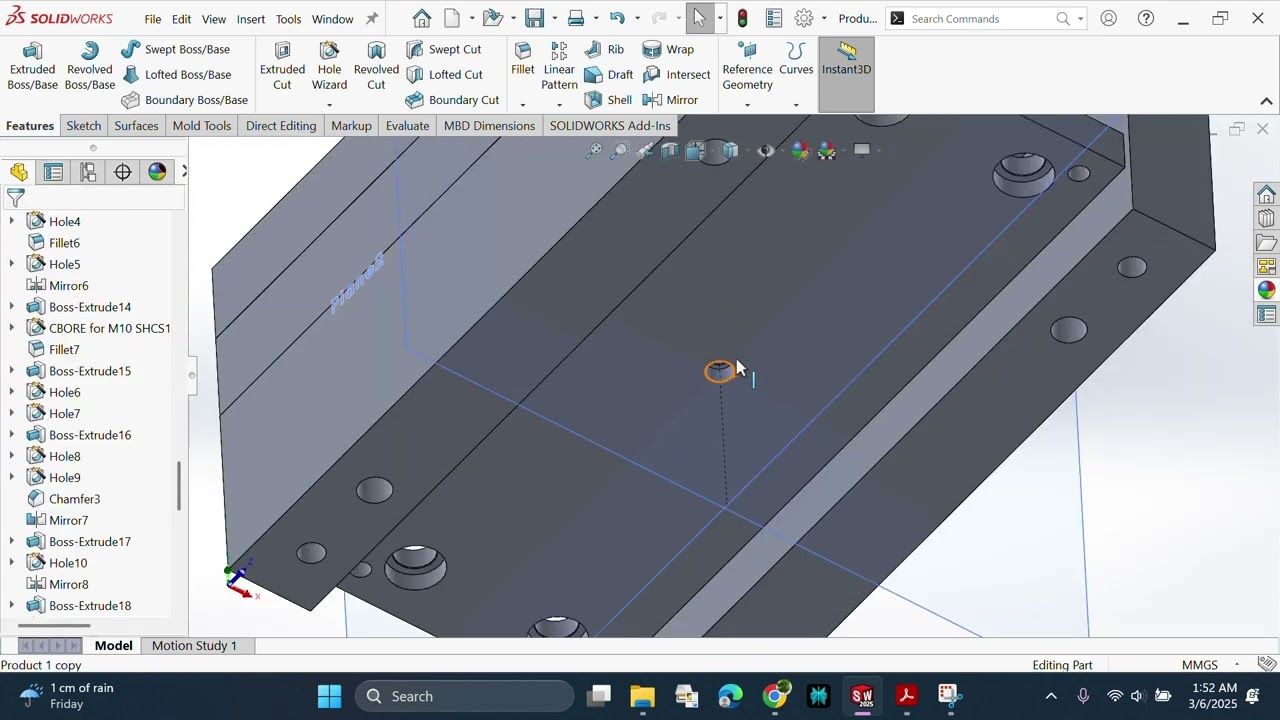Select the Revolved Boss/Base tool
Viewport: 1280px width, 720px height.
click(89, 67)
